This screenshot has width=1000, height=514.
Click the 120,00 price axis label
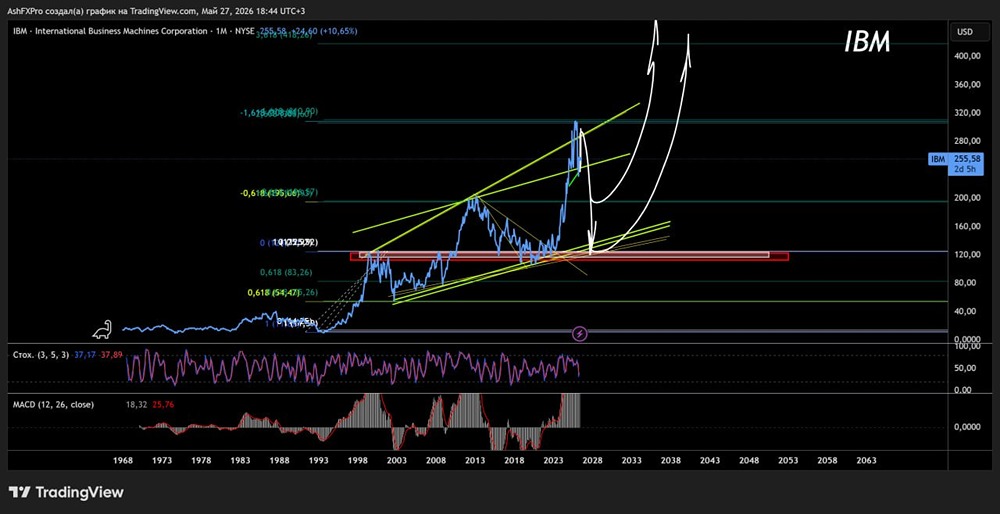pyautogui.click(x=967, y=254)
